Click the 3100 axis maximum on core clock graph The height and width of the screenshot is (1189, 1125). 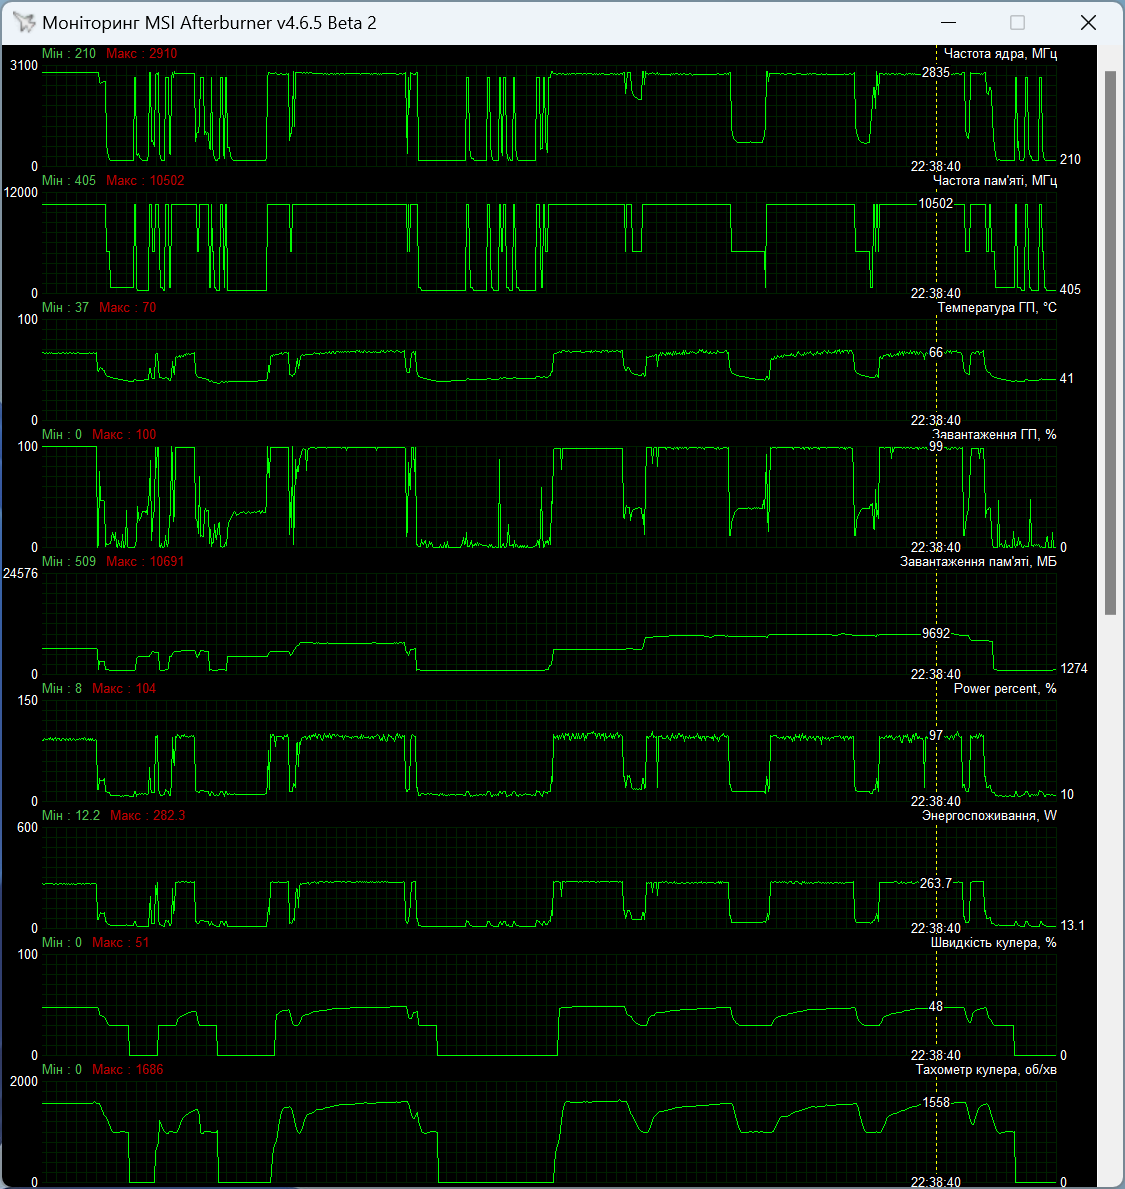24,66
